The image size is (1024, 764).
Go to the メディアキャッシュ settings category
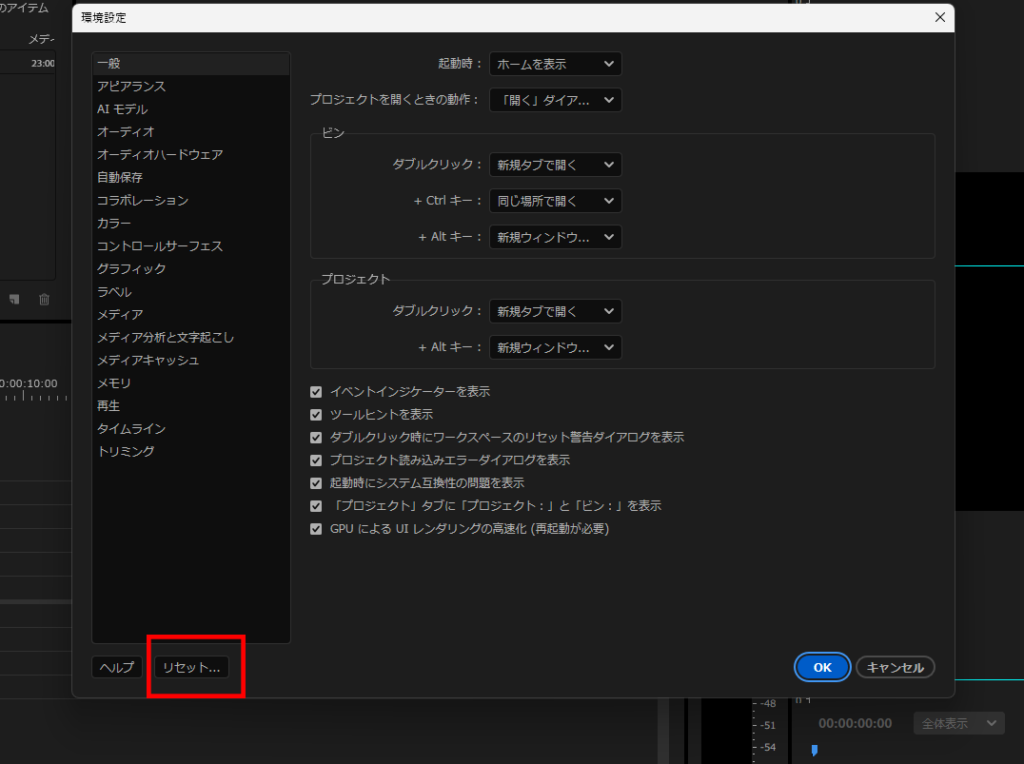[x=147, y=360]
